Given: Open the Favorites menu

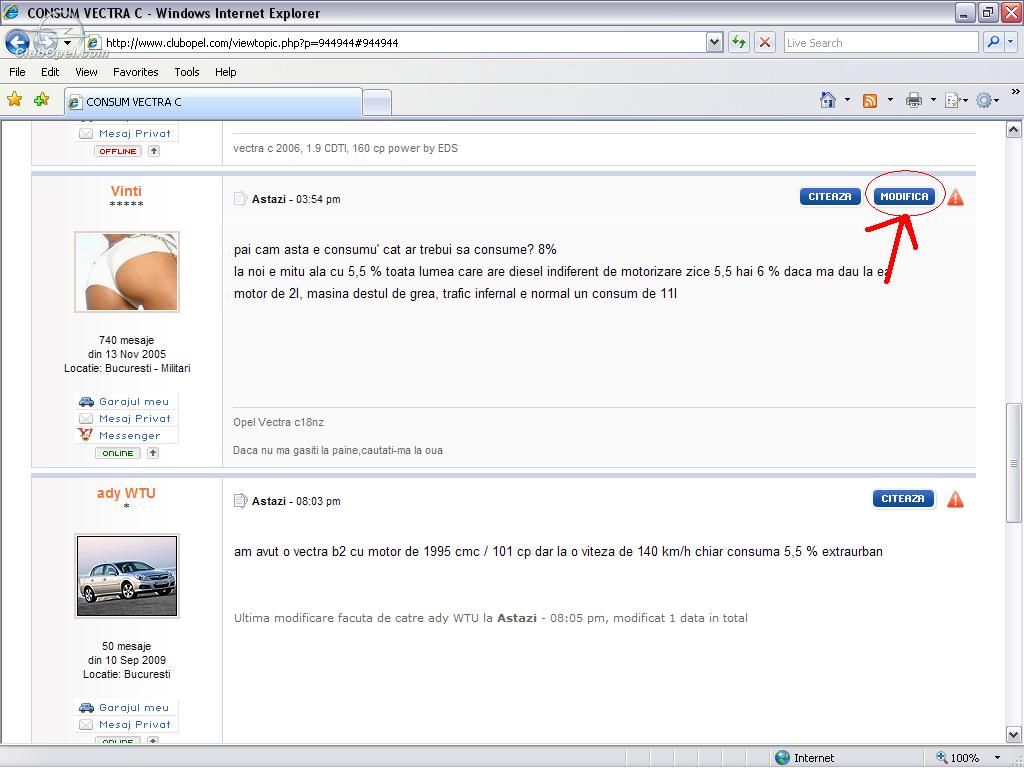Looking at the screenshot, I should click(135, 72).
